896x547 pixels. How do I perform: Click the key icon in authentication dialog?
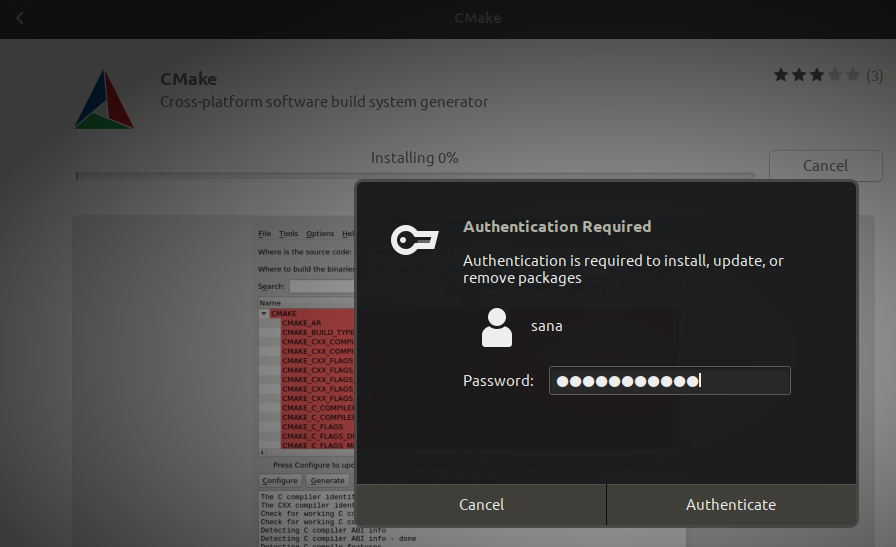point(414,240)
